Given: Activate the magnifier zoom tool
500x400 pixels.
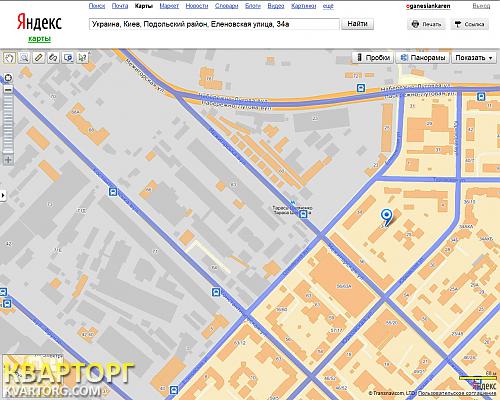Looking at the screenshot, I should [24, 57].
